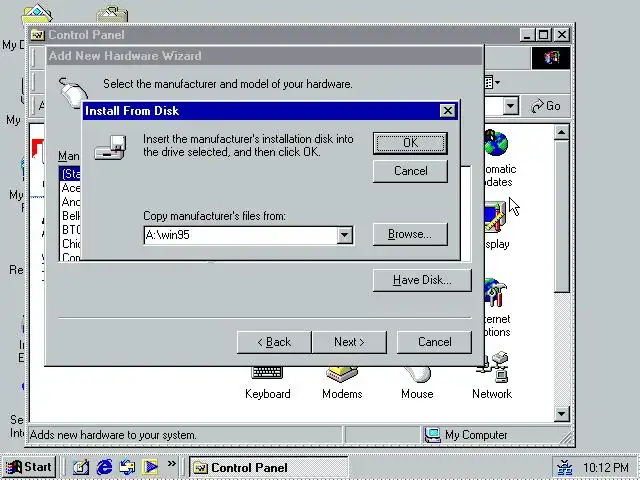Click Control Panel scrollbar up arrow
The width and height of the screenshot is (640, 480).
[x=562, y=132]
